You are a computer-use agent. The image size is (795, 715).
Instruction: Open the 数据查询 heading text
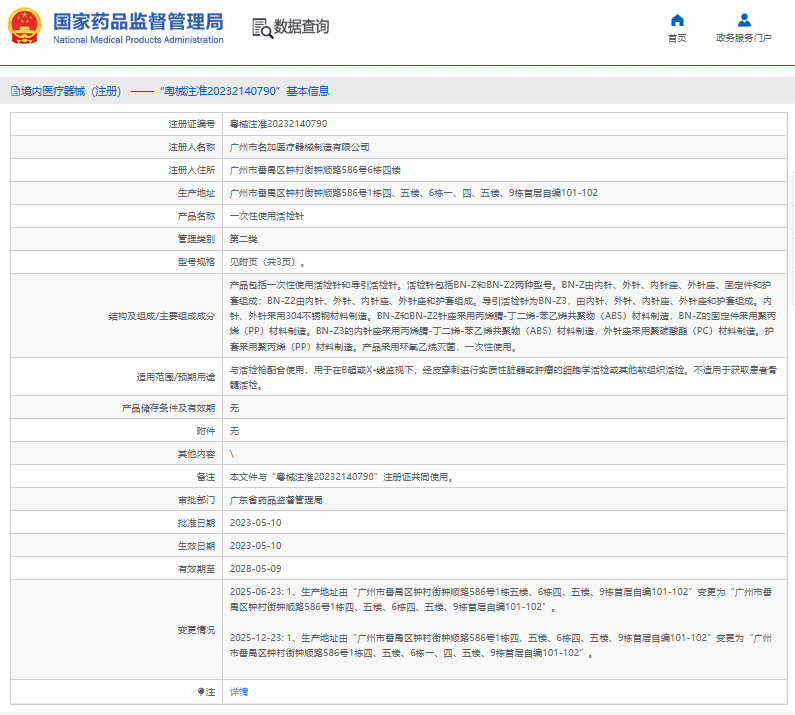click(301, 27)
